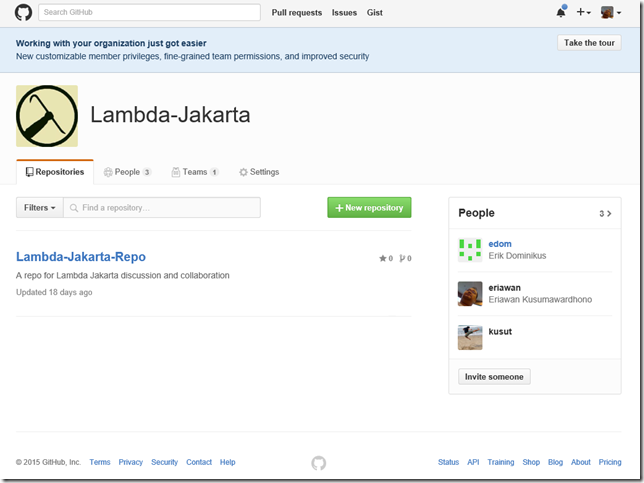Screen dimensions: 644x483
Task: Click the New repository button
Action: [369, 208]
